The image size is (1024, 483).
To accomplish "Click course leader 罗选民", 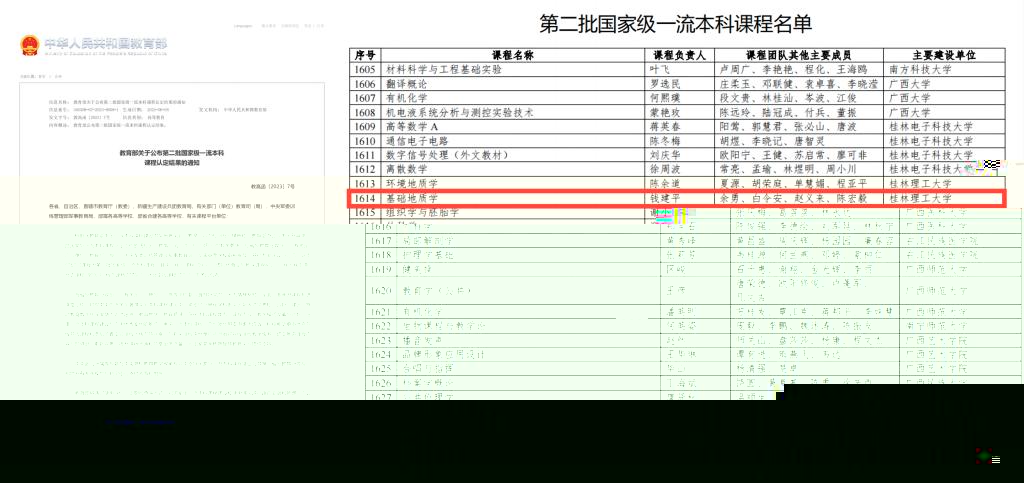I will [x=665, y=84].
